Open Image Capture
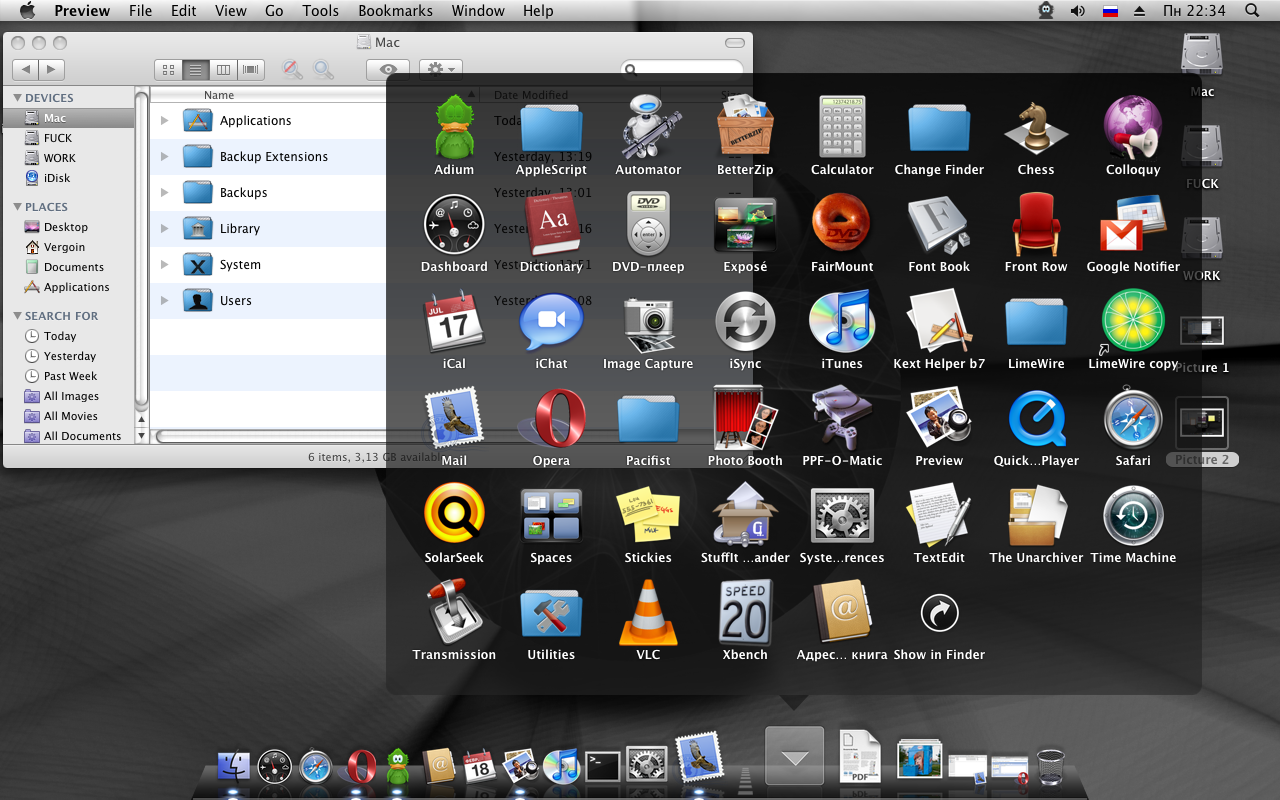1280x800 pixels. click(x=648, y=322)
